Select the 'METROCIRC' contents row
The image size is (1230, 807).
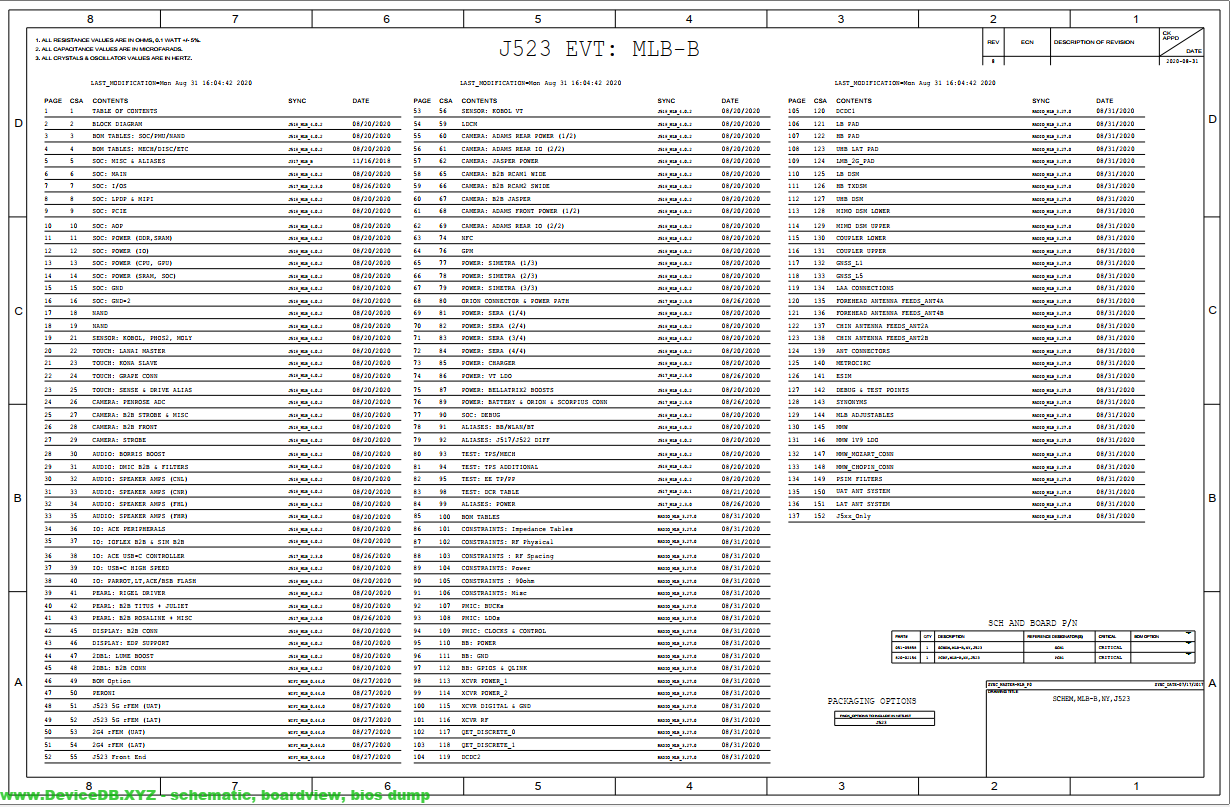(x=967, y=363)
